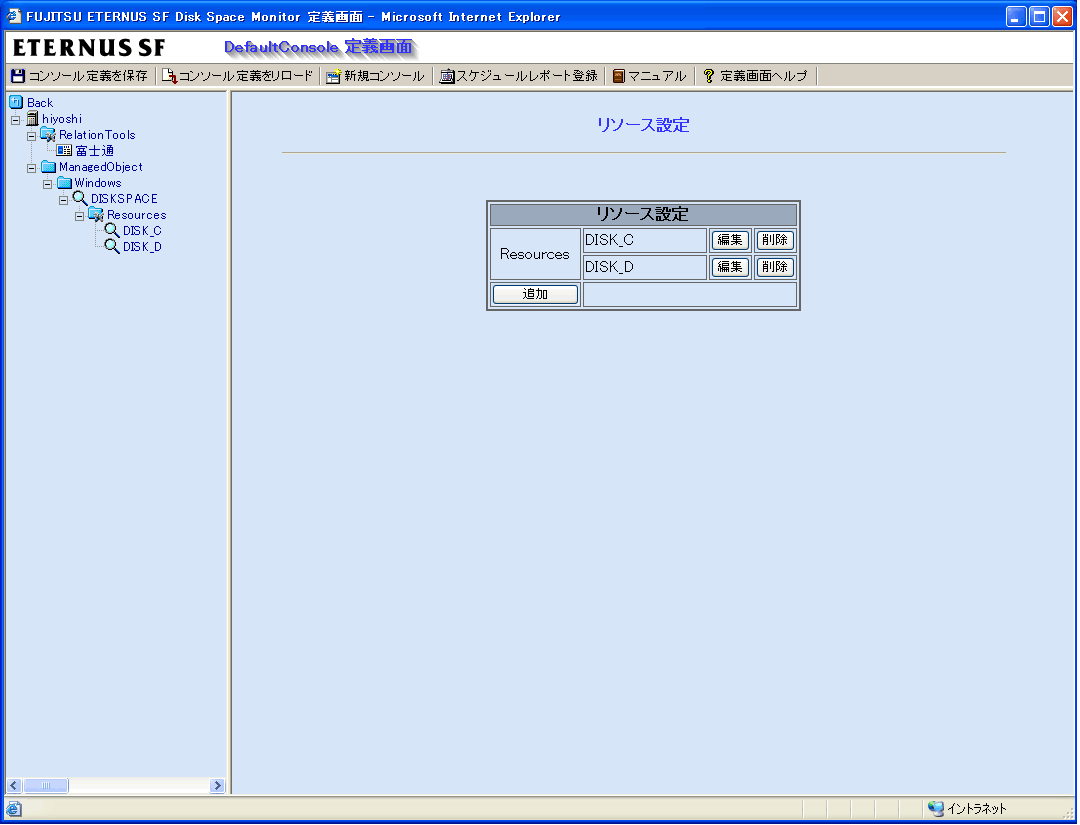Select the hiyoshi server icon
Image resolution: width=1080 pixels, height=825 pixels.
32,118
